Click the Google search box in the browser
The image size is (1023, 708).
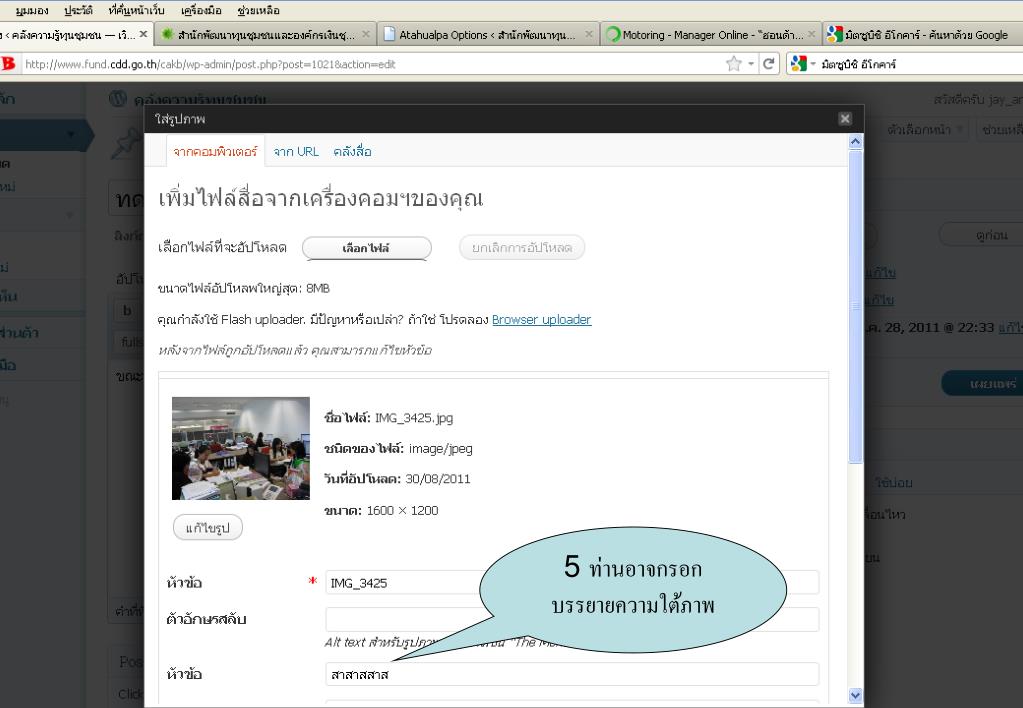pyautogui.click(x=920, y=64)
